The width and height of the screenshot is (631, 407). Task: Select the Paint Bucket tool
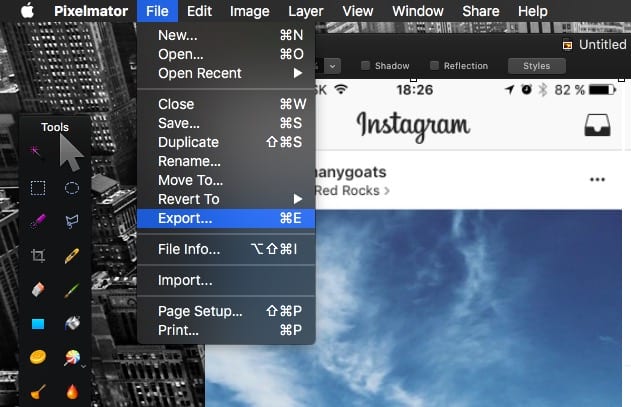point(72,324)
